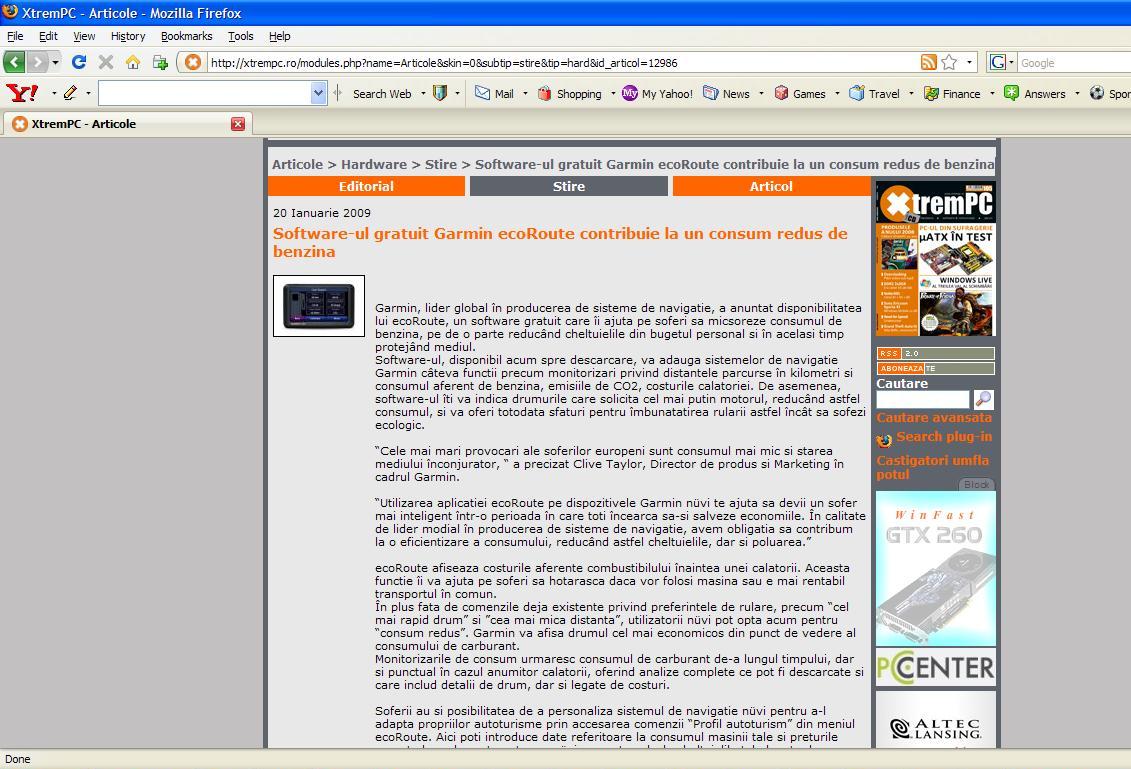Screen dimensions: 1131x769
Task: Click the Altec Lansing banner
Action: click(936, 720)
